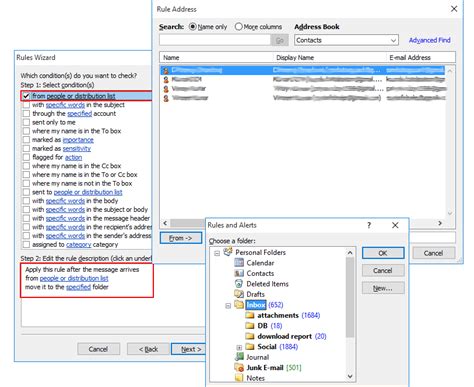
Task: Click OK in the Rules and Alerts dialog
Action: pos(383,253)
